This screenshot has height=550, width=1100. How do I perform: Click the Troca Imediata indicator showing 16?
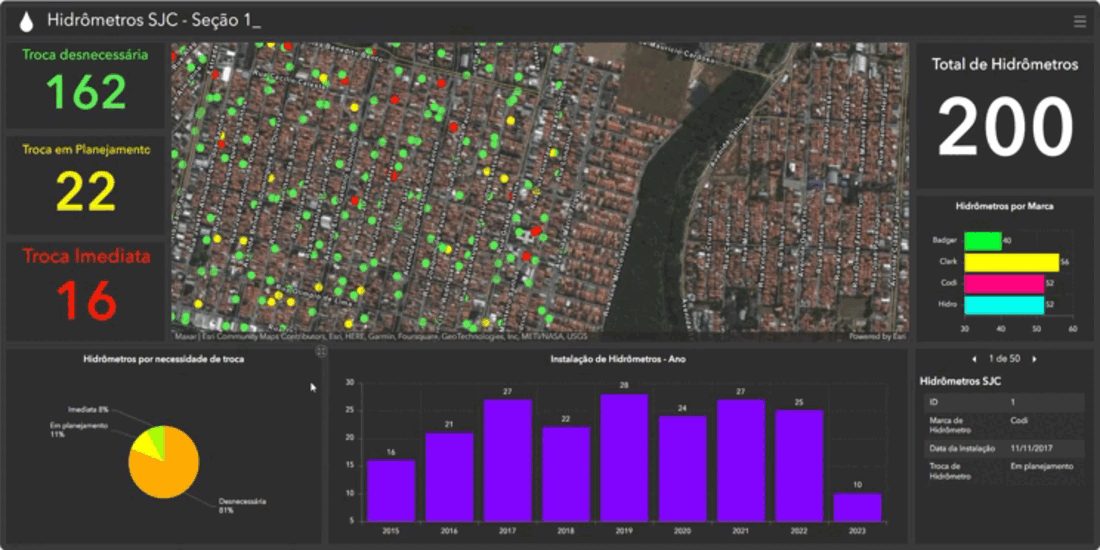(86, 291)
